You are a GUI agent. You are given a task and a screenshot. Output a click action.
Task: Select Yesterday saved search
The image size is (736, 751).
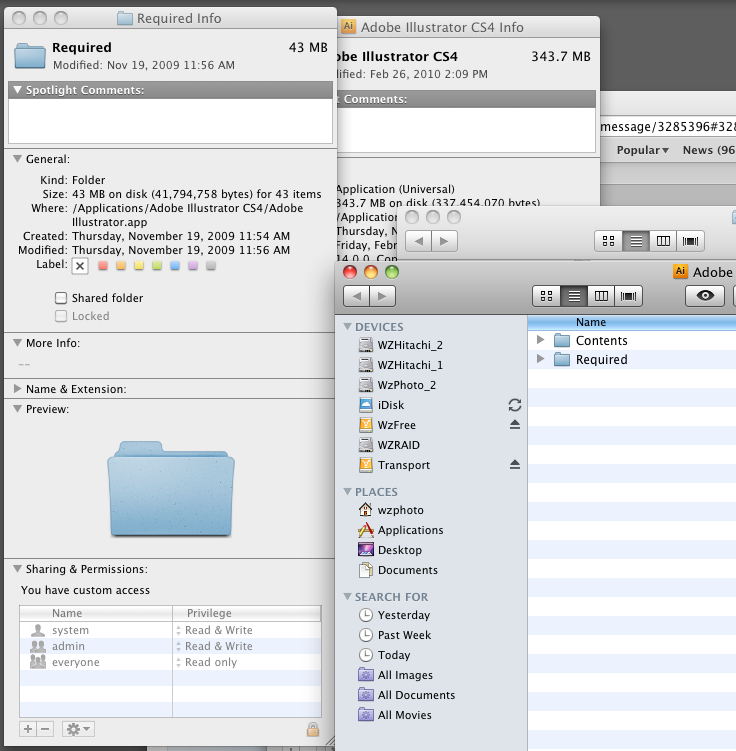[x=395, y=615]
